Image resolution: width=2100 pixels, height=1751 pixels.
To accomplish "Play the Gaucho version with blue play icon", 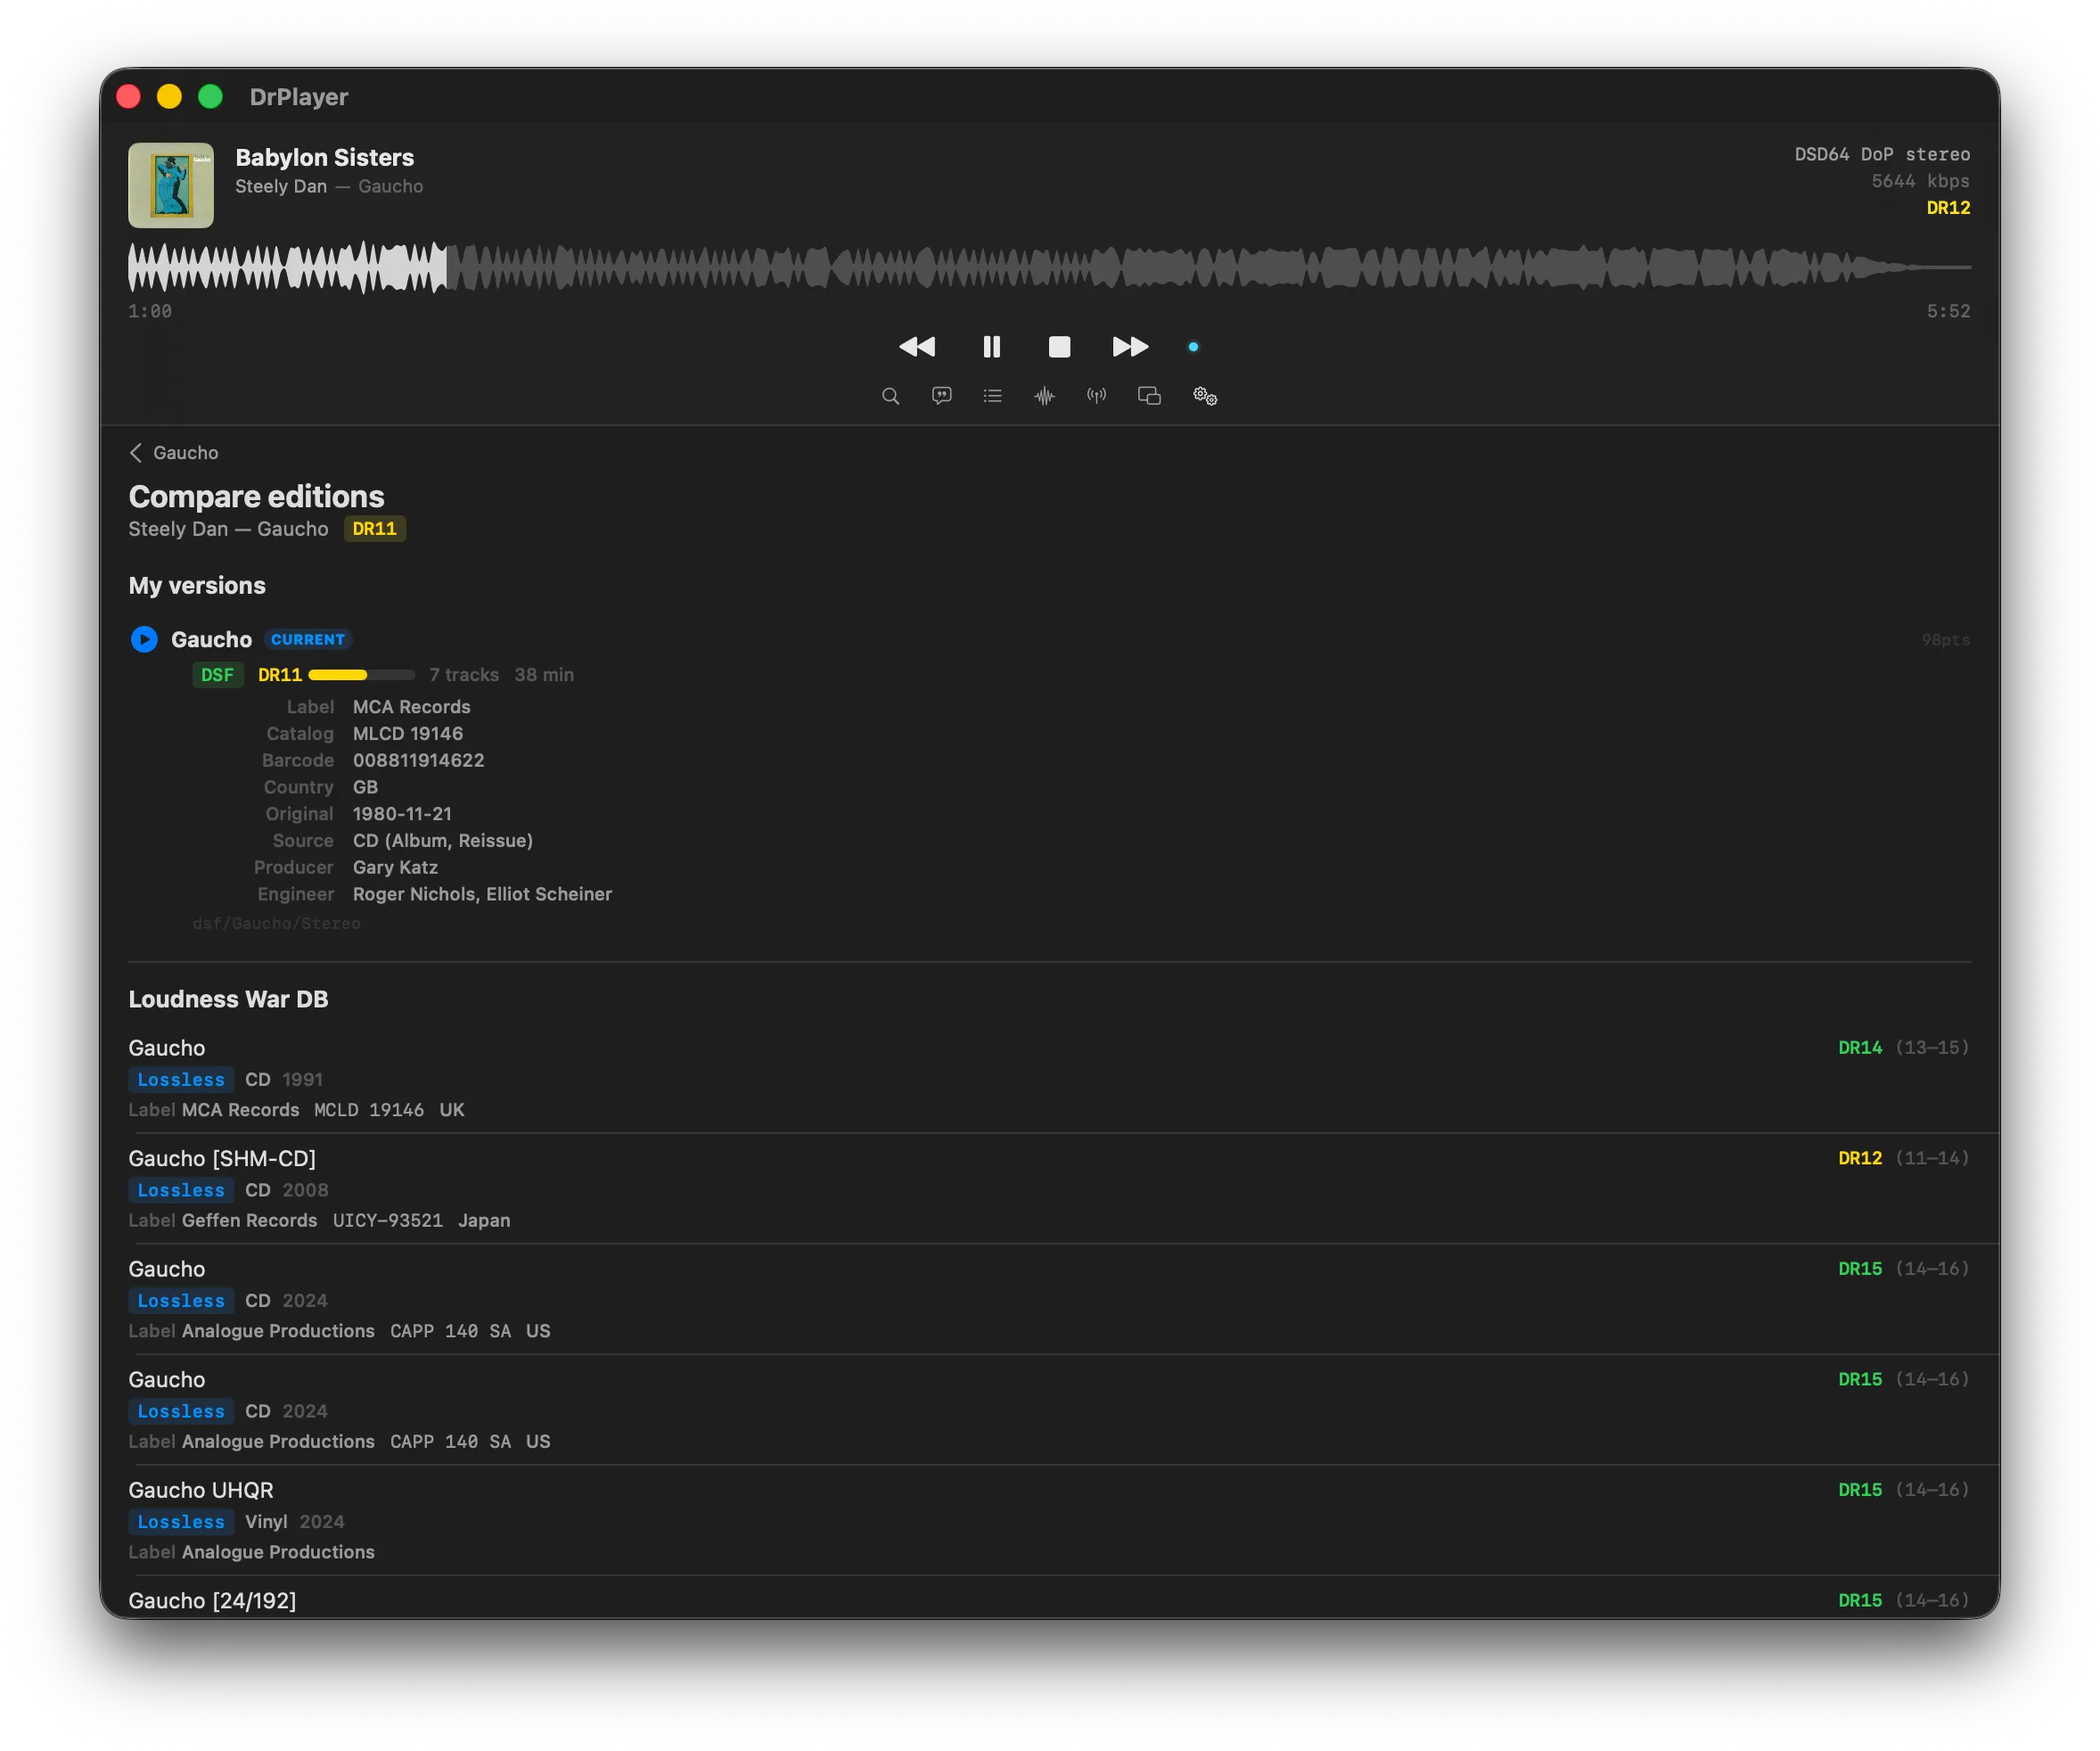I will coord(144,639).
